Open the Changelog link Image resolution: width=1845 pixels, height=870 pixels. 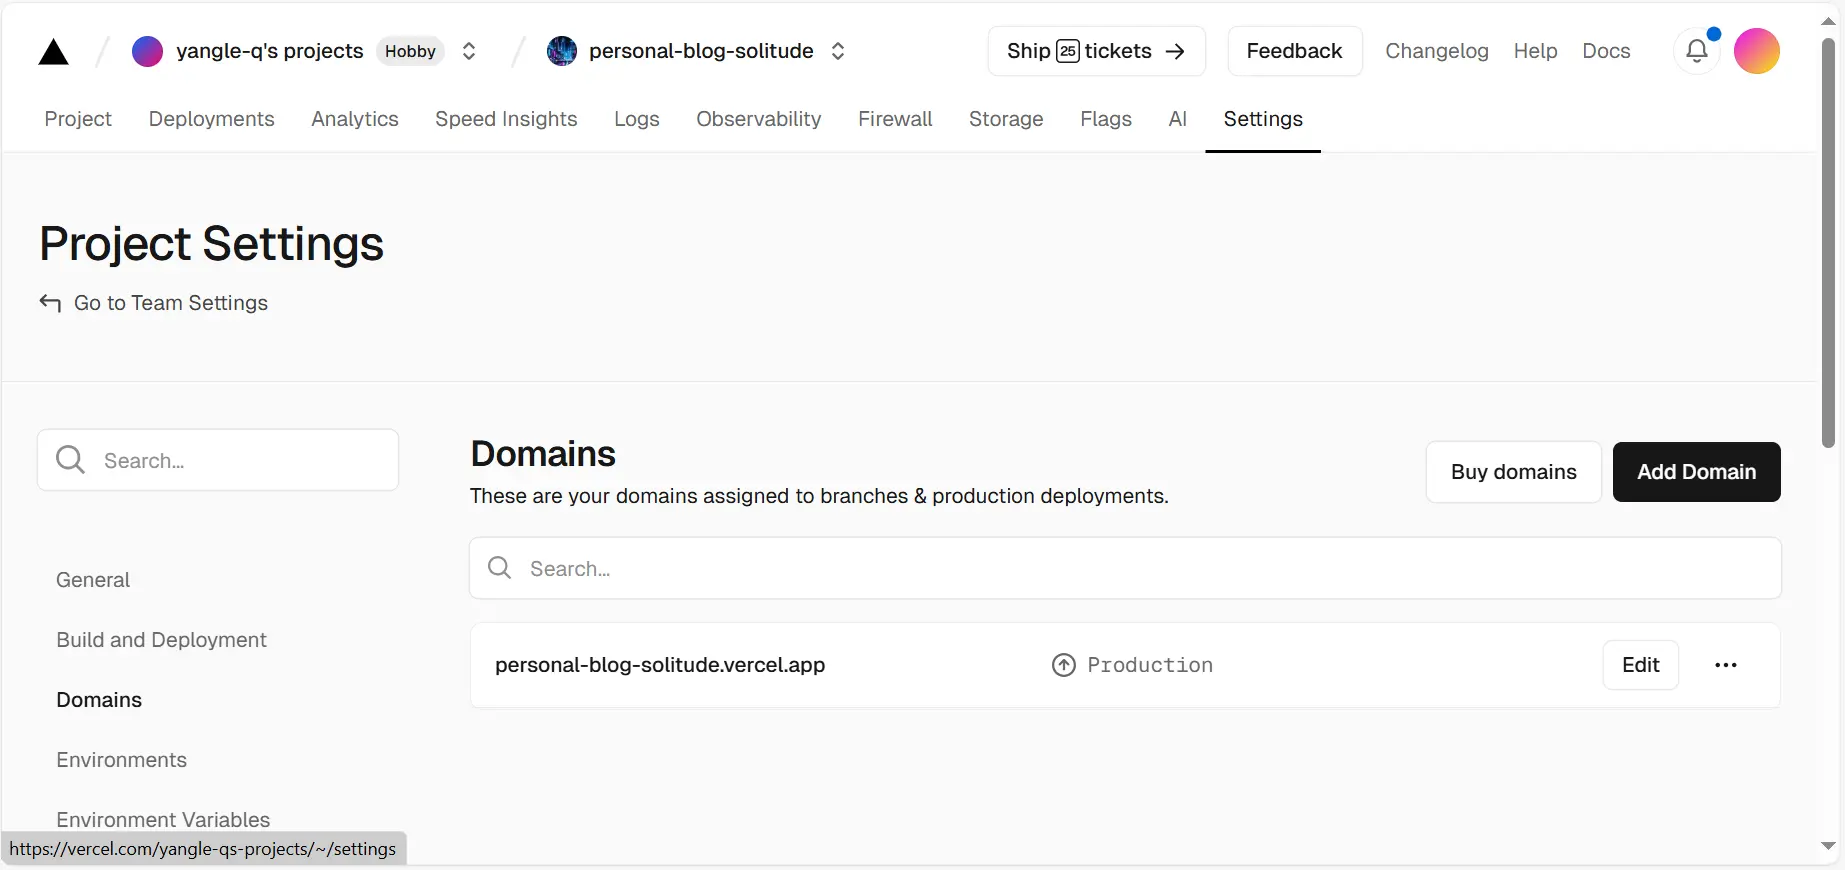click(1436, 51)
